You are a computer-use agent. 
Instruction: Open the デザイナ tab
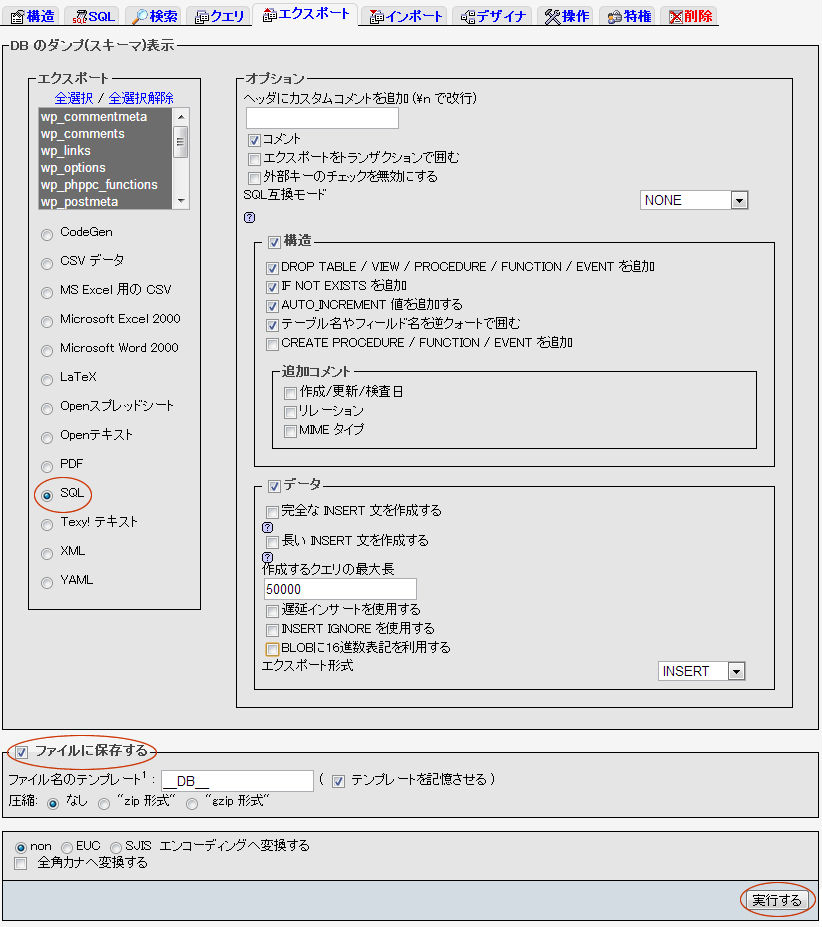pyautogui.click(x=493, y=16)
